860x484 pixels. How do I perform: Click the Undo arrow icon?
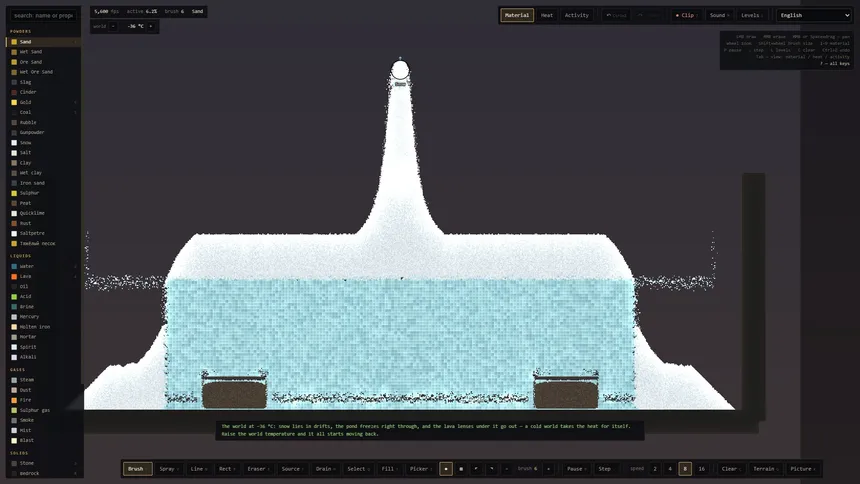(x=608, y=15)
